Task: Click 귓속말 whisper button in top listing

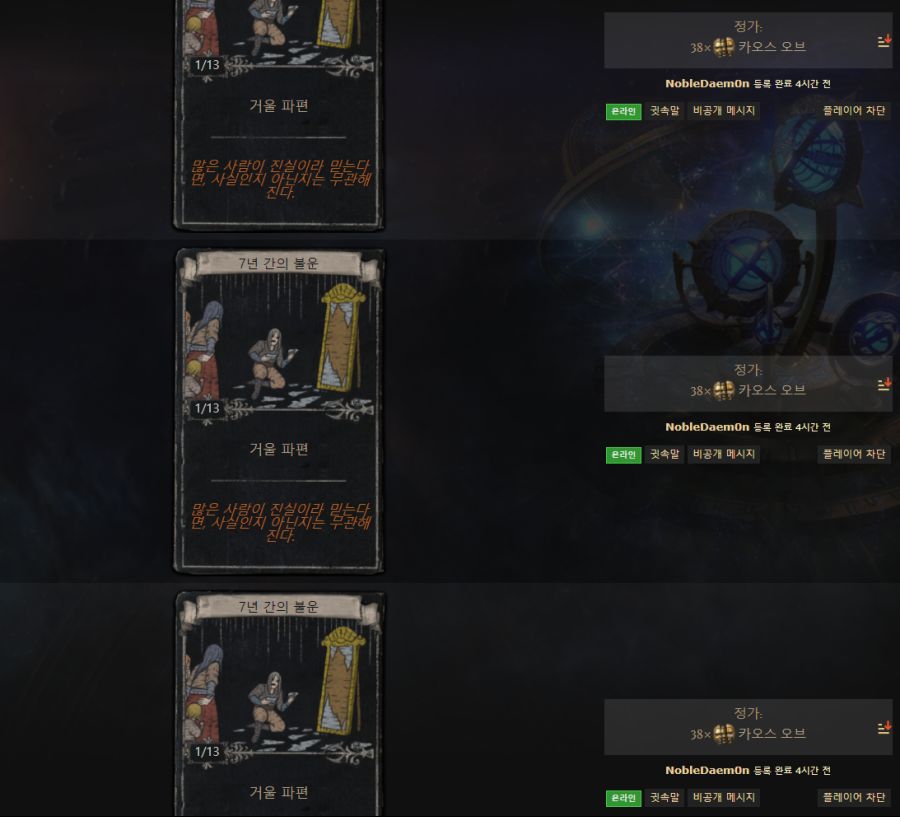Action: (664, 111)
